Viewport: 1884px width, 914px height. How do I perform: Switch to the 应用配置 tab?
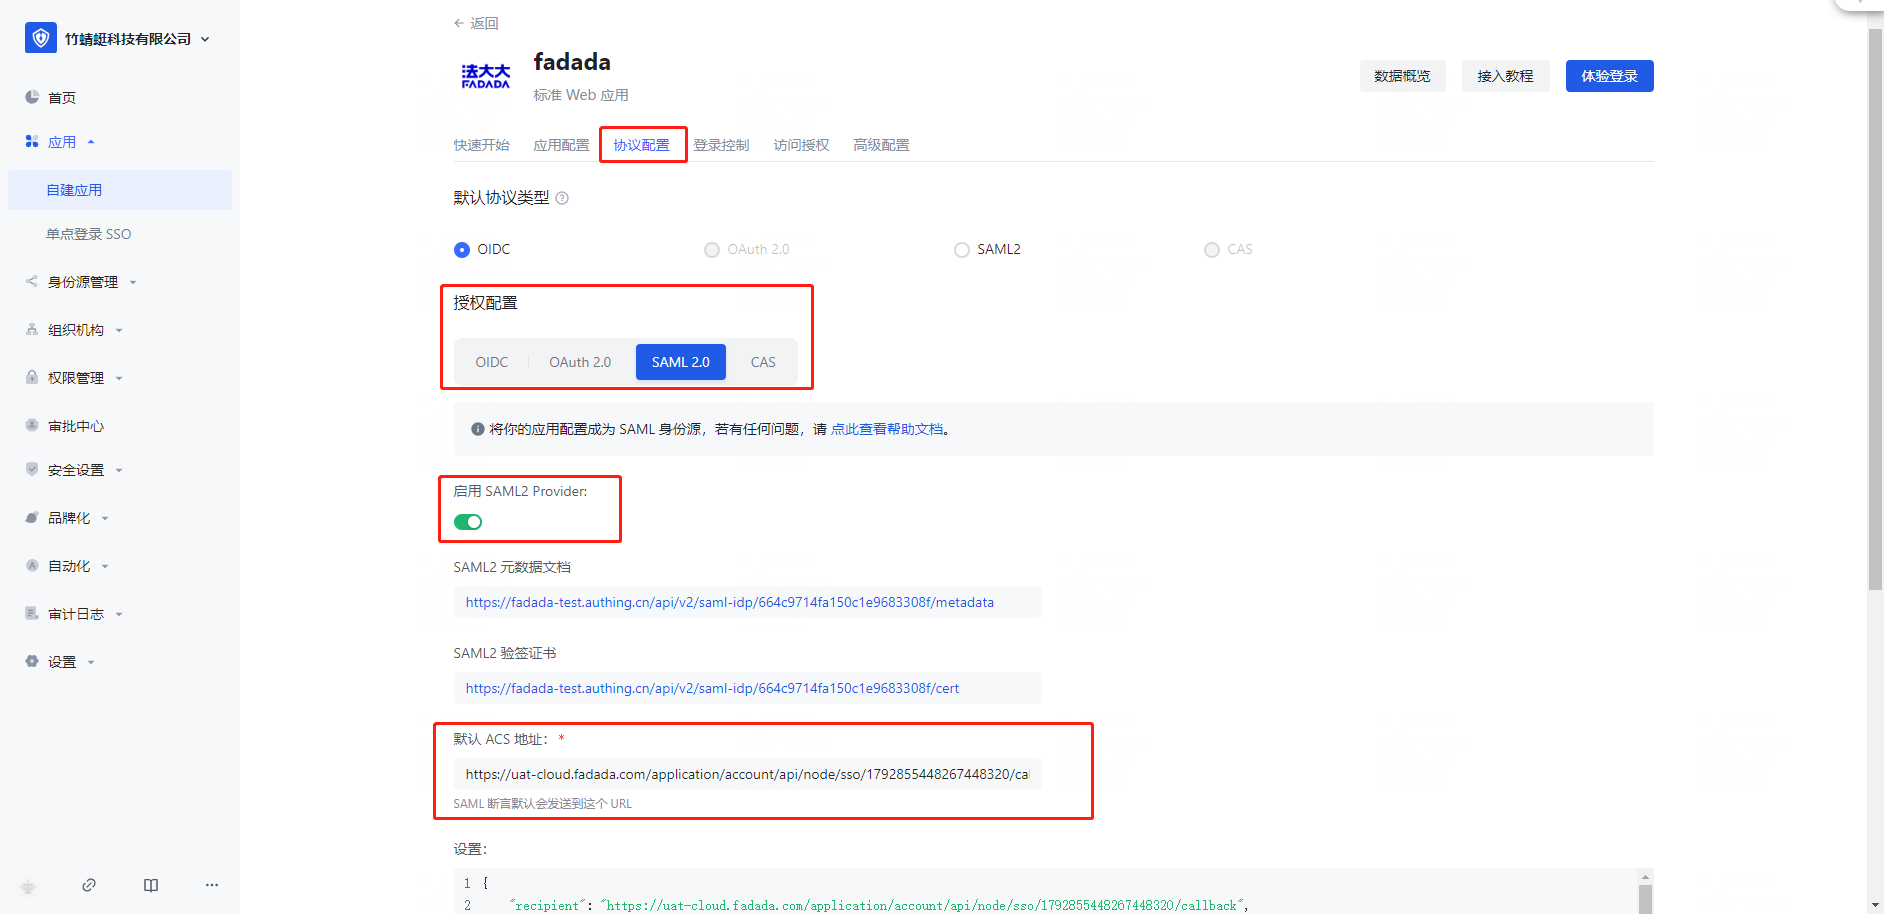click(562, 145)
